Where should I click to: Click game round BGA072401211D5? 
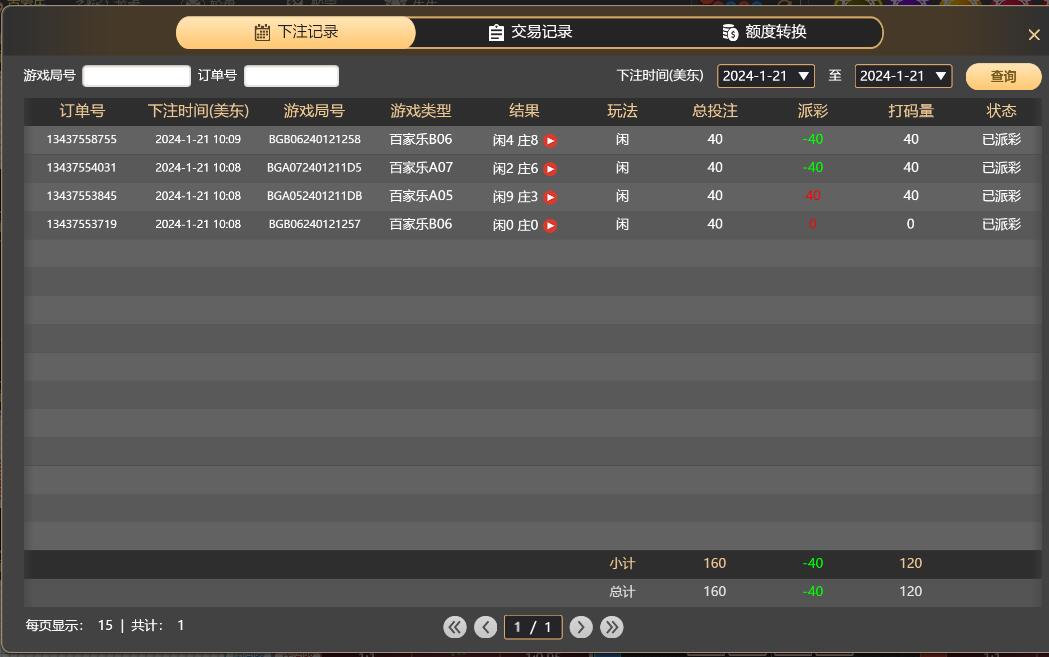tap(314, 167)
